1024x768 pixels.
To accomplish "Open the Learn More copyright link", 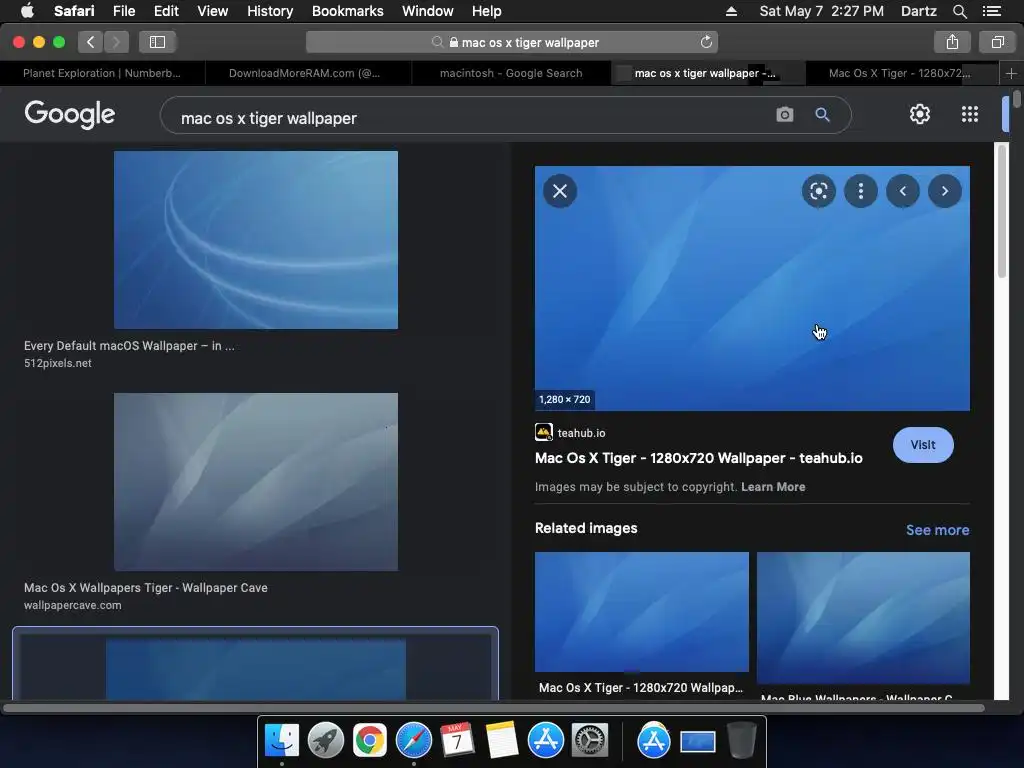I will (x=773, y=487).
